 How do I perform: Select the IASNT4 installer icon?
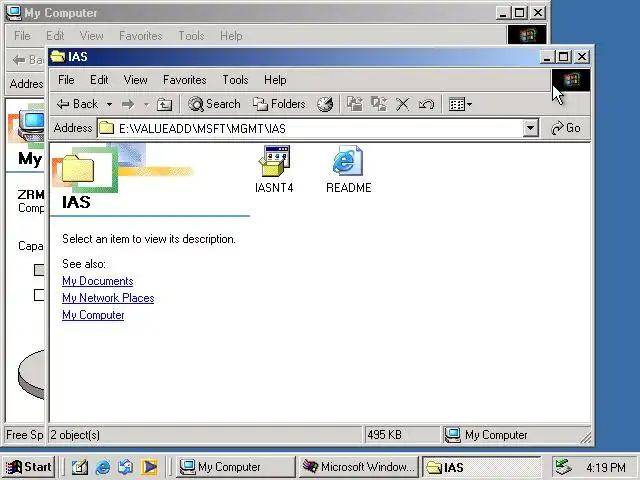tap(274, 169)
